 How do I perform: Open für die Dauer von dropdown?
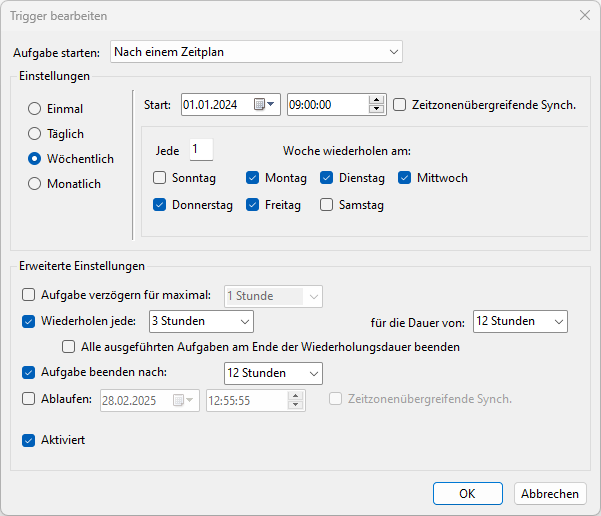[x=520, y=321]
